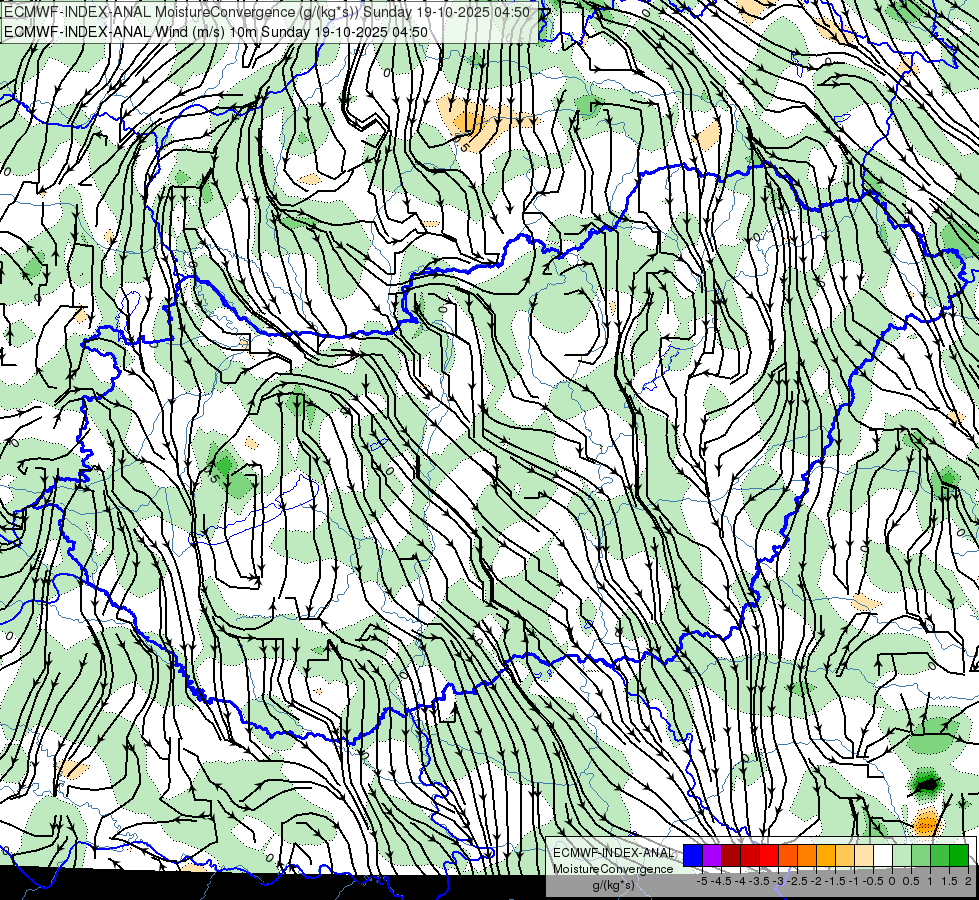This screenshot has width=979, height=900.
Task: Click the Wind (m/s) 10m title line
Action: 215,32
